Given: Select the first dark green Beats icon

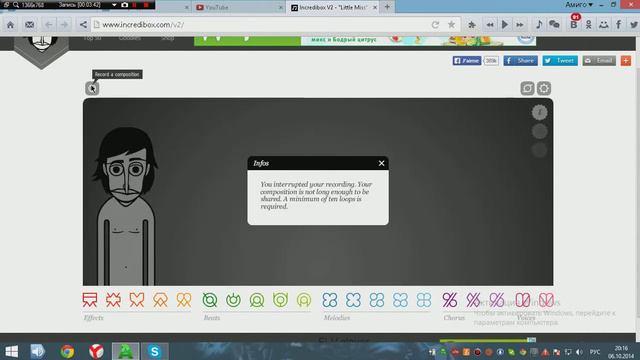Looking at the screenshot, I should (x=210, y=300).
